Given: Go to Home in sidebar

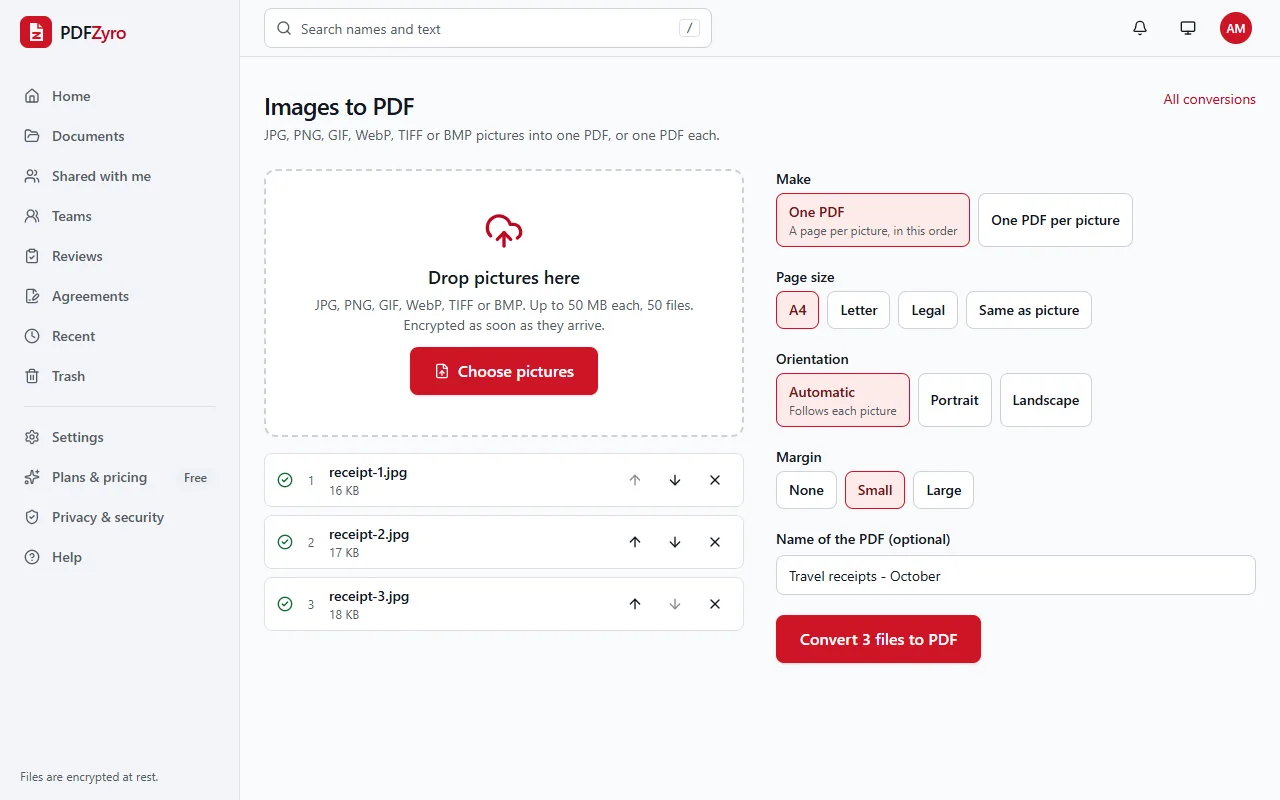Looking at the screenshot, I should pos(120,96).
